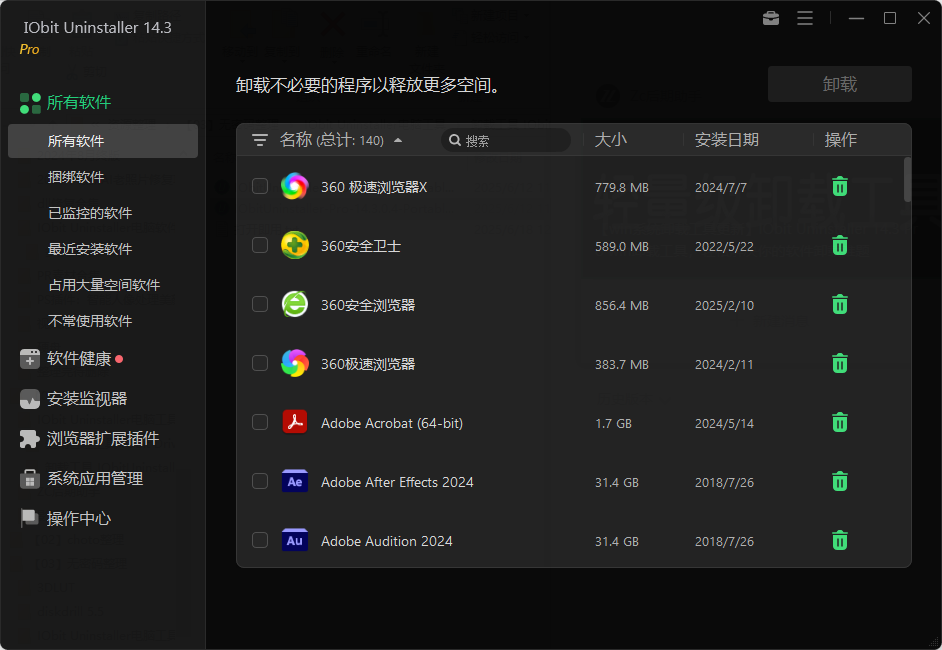Image resolution: width=942 pixels, height=650 pixels.
Task: Click the Adobe After Effects 2024 name
Action: 397,482
